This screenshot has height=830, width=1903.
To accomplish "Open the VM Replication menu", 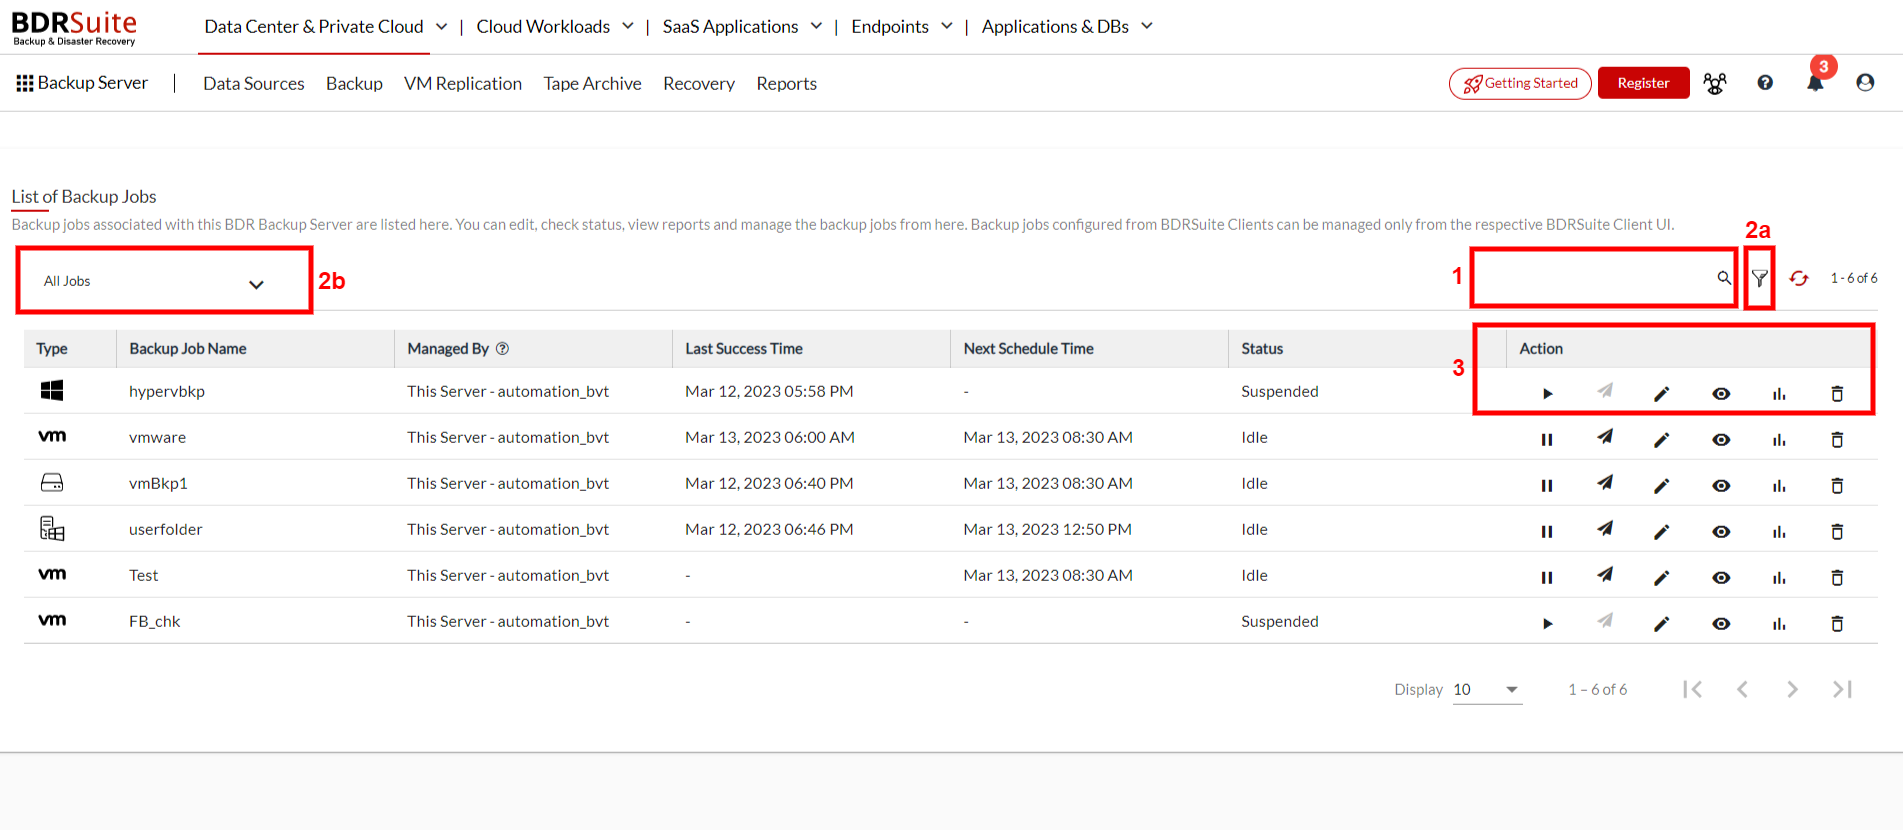I will [463, 84].
